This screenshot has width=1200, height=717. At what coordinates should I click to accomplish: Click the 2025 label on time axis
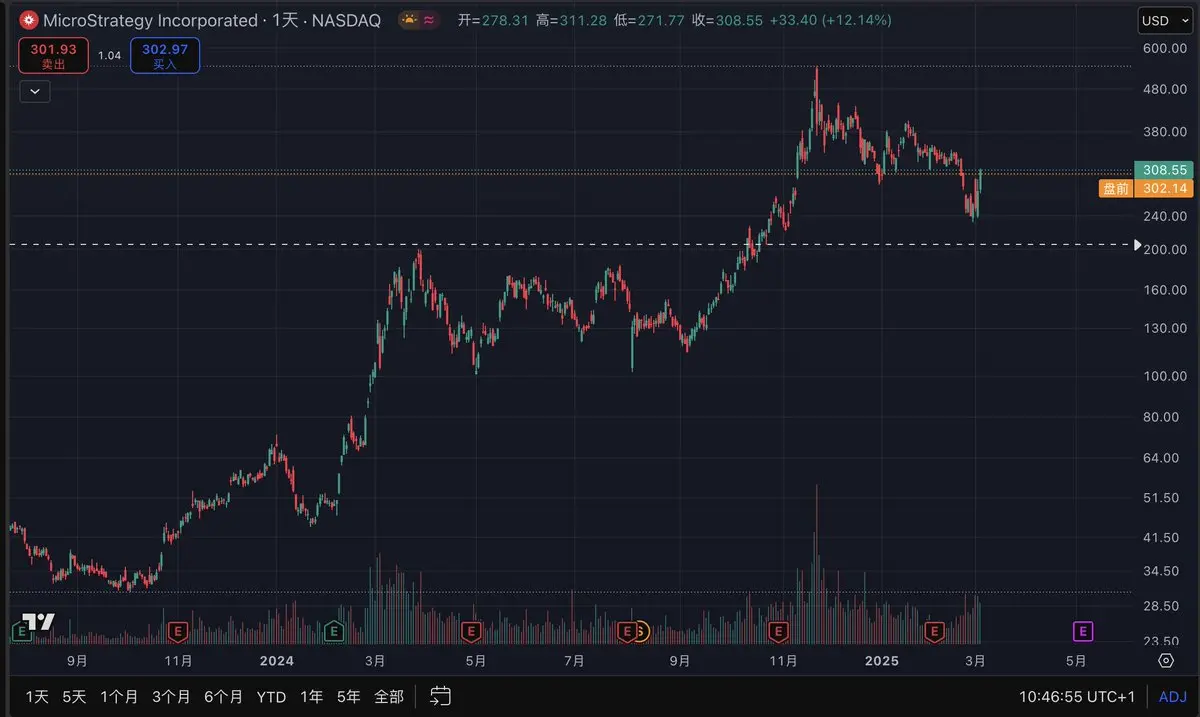click(x=882, y=661)
